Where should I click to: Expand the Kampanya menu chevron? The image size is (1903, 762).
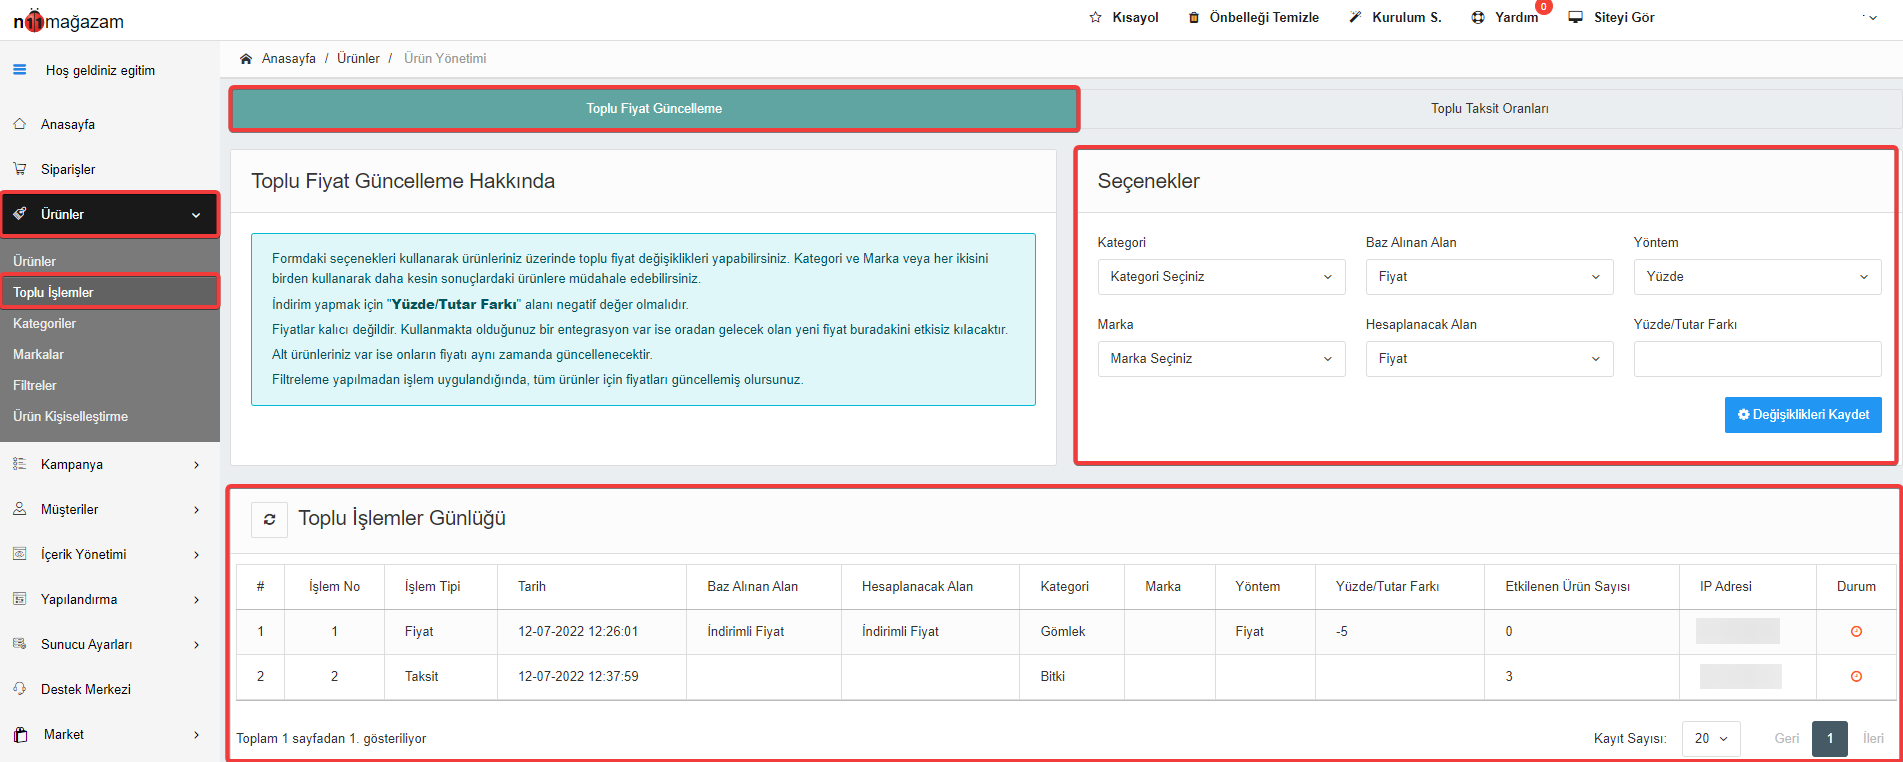[196, 465]
